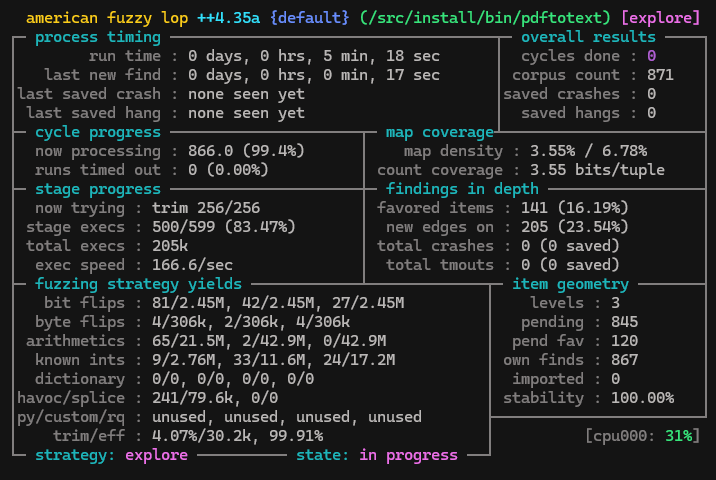Select the 'stage progress' section heading
Image resolution: width=716 pixels, height=480 pixels.
point(97,189)
